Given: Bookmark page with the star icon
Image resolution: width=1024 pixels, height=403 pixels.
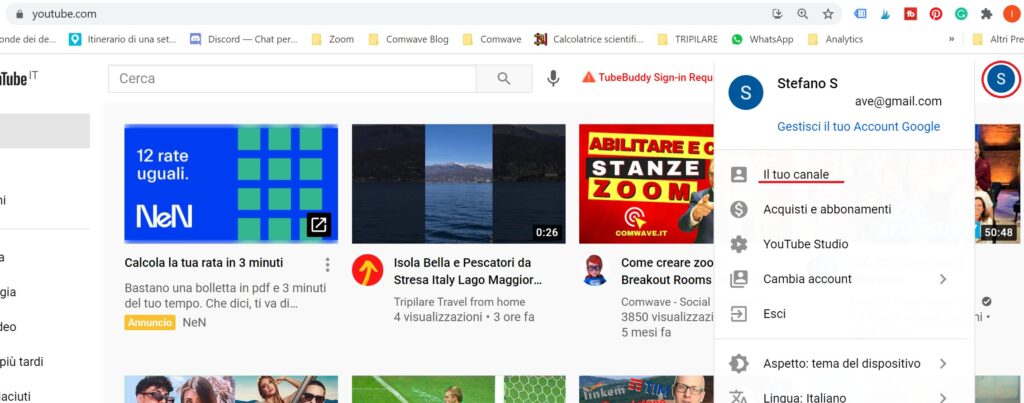Looking at the screenshot, I should tap(828, 14).
